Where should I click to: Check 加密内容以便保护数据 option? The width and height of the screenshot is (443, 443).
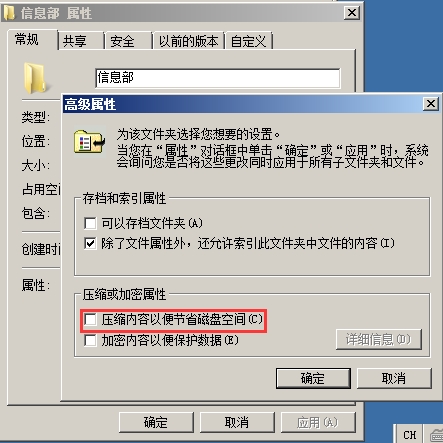tap(90, 340)
